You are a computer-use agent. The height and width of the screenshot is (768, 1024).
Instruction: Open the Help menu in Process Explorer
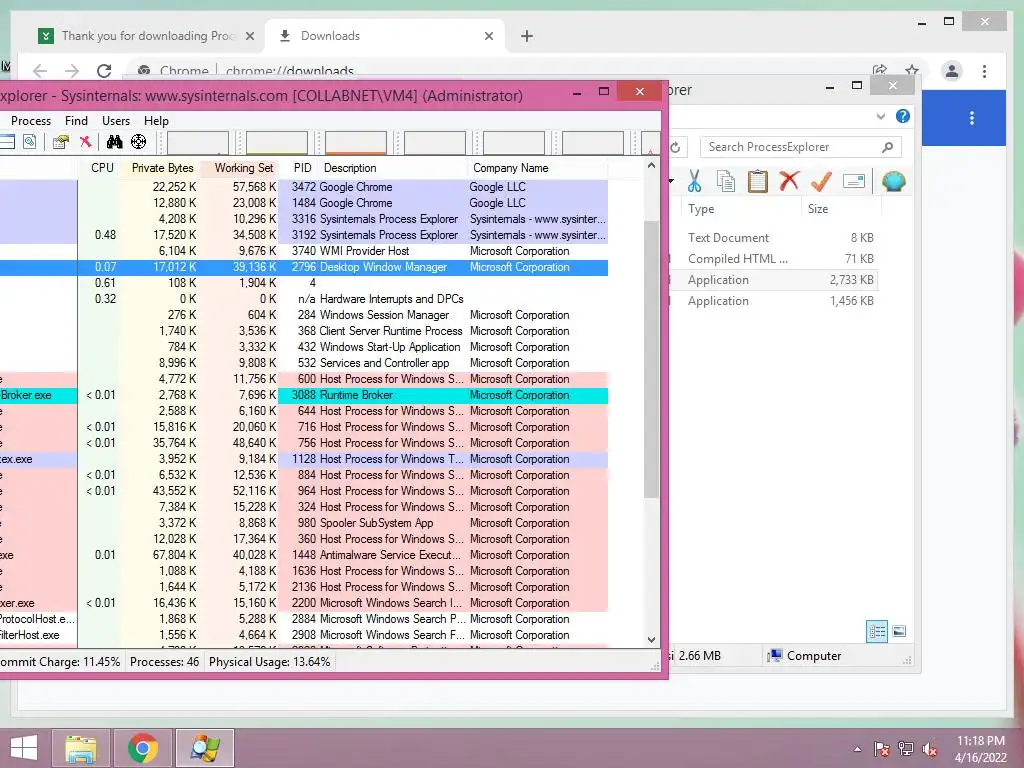[156, 121]
